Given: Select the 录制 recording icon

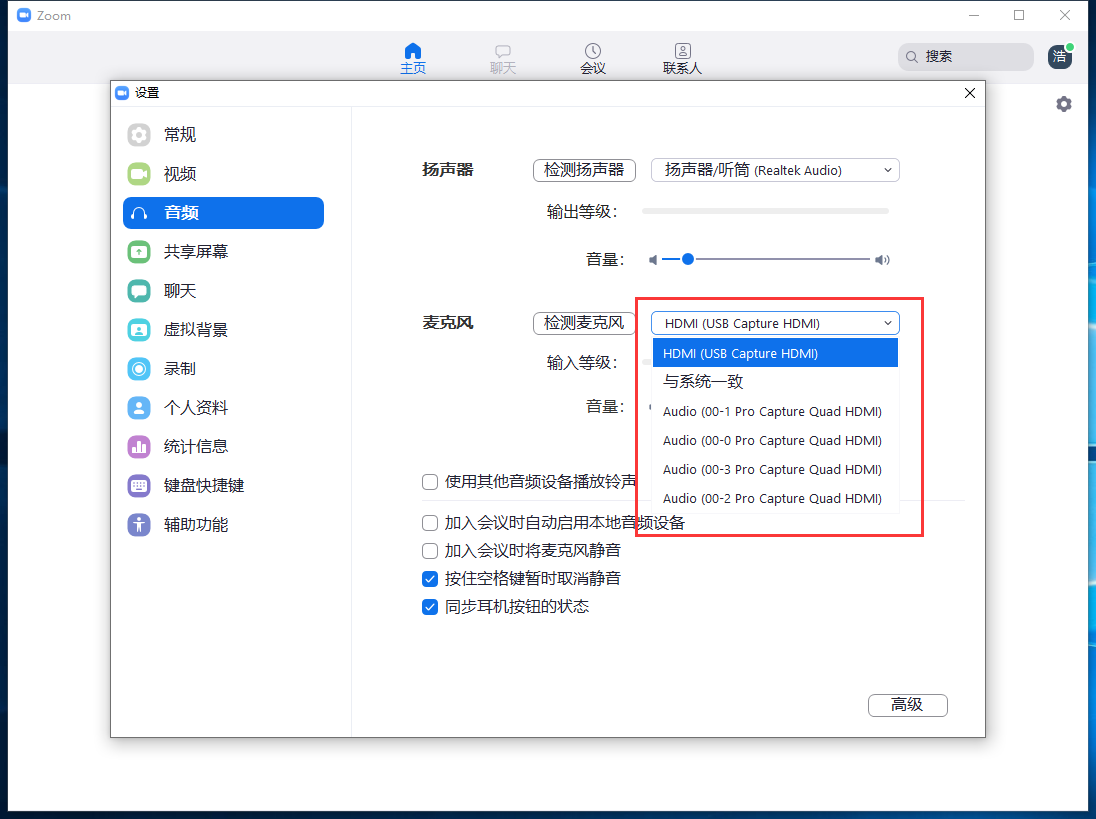Looking at the screenshot, I should pyautogui.click(x=139, y=368).
